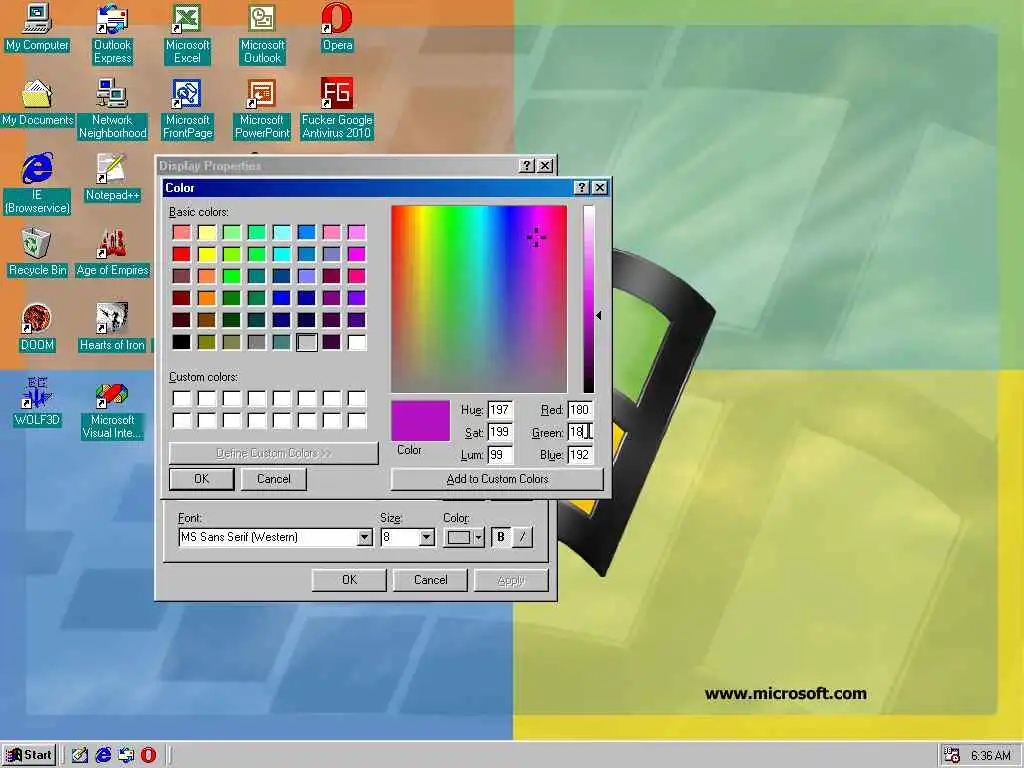Image resolution: width=1024 pixels, height=768 pixels.
Task: Click the luminance slider arrow
Action: tap(598, 315)
